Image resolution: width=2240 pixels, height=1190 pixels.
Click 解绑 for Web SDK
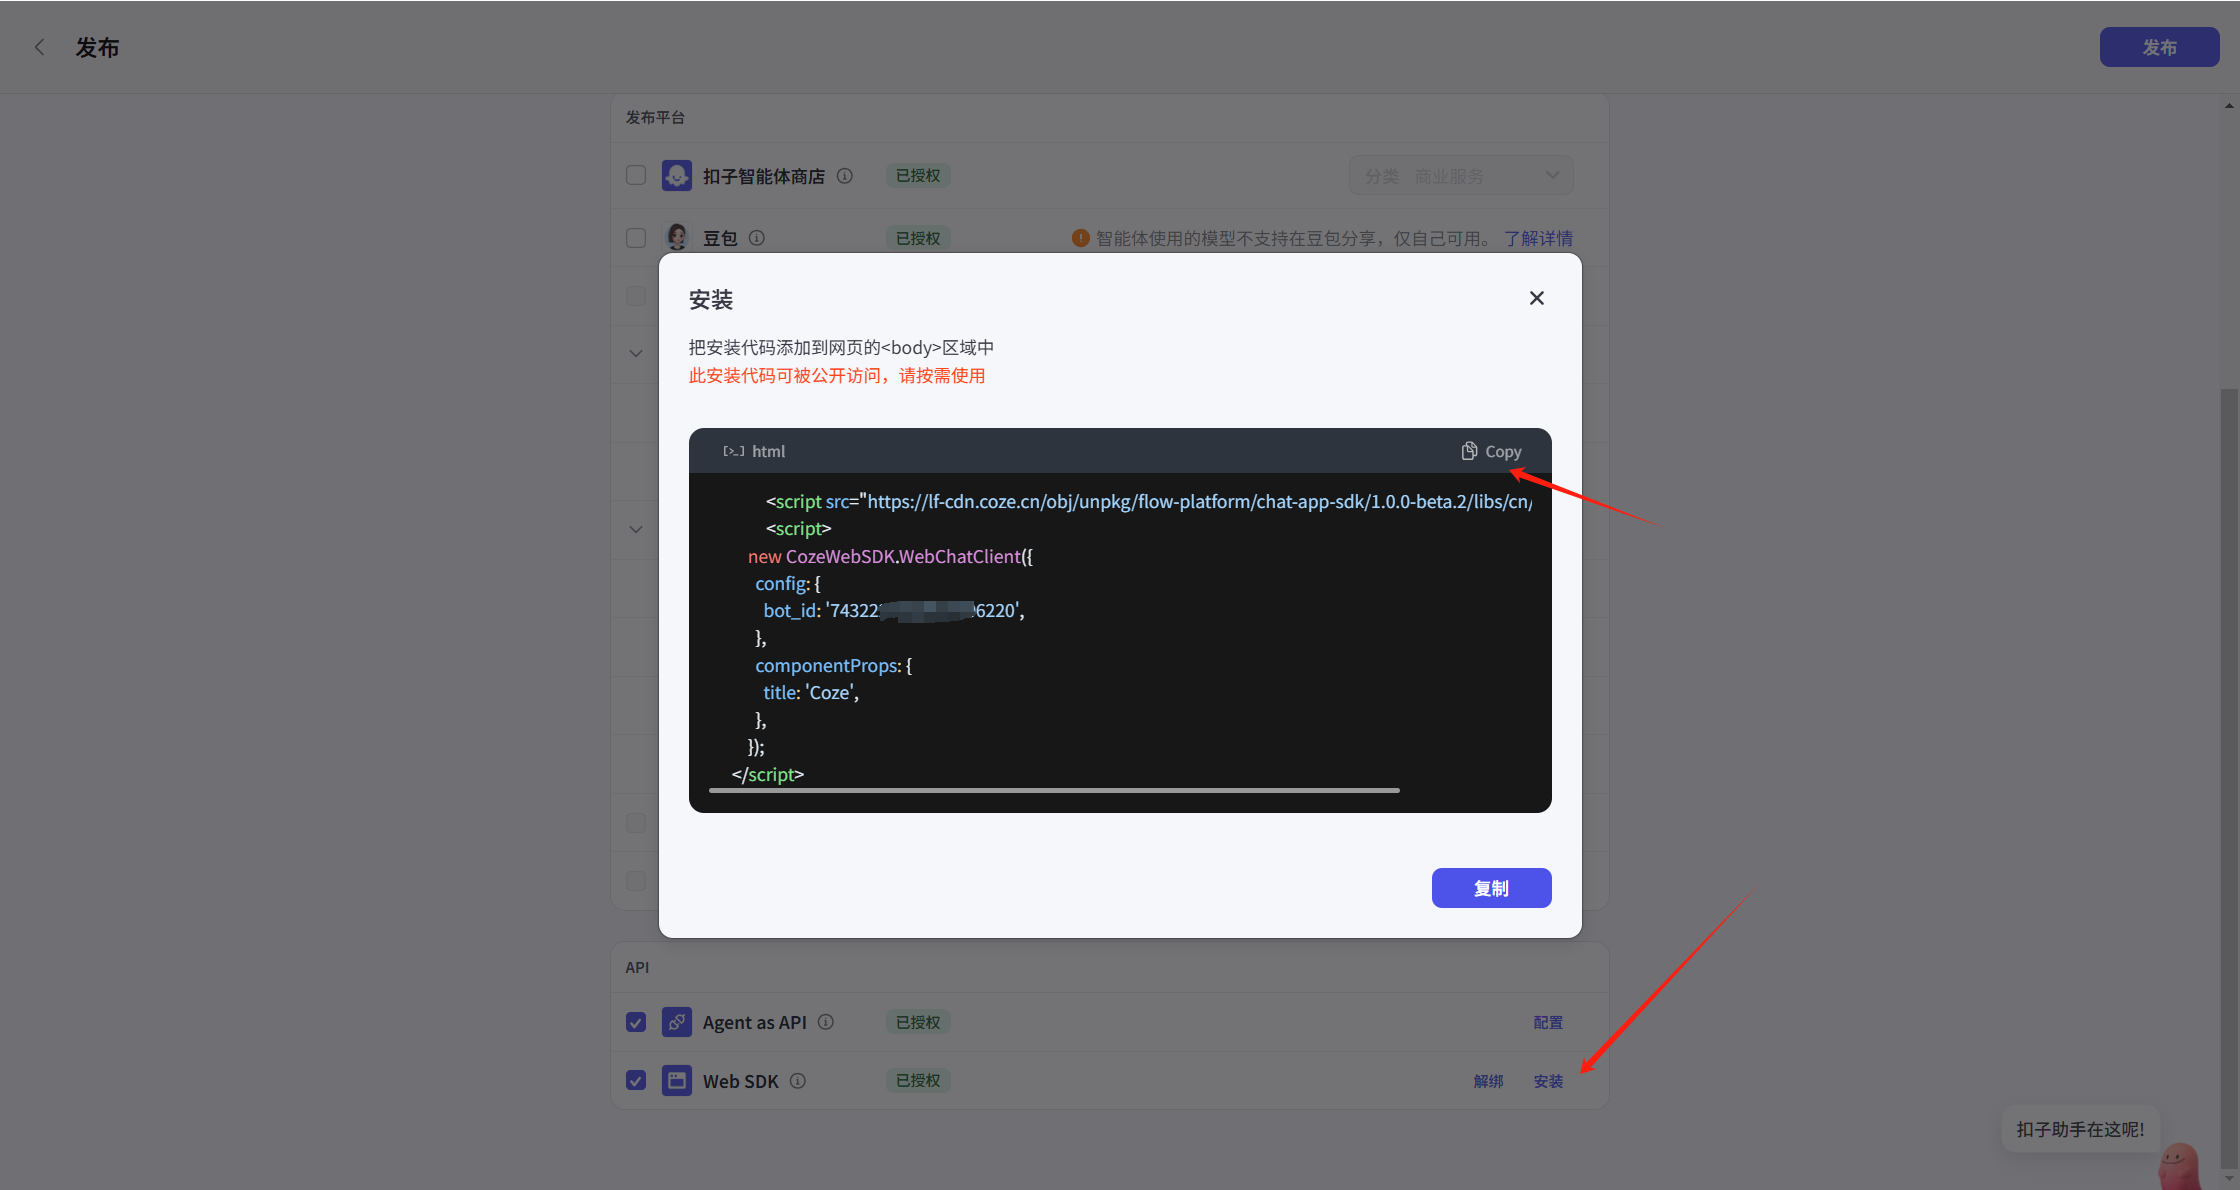(x=1488, y=1081)
